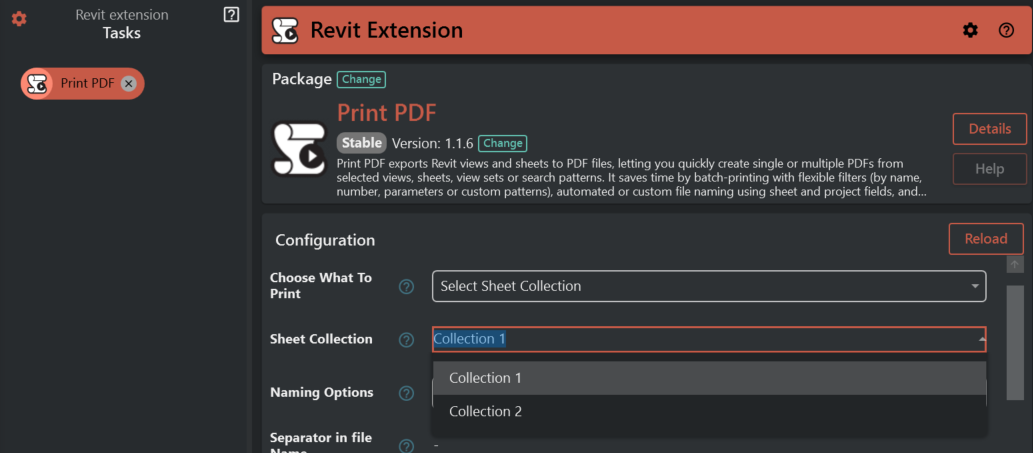Open the package Details
The width and height of the screenshot is (1033, 453).
tap(989, 129)
